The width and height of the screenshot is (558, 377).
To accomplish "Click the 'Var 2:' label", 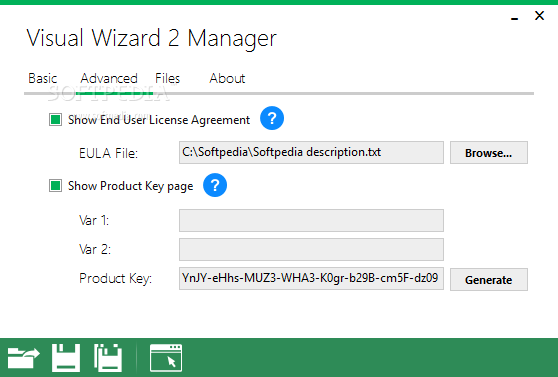I will coord(95,249).
